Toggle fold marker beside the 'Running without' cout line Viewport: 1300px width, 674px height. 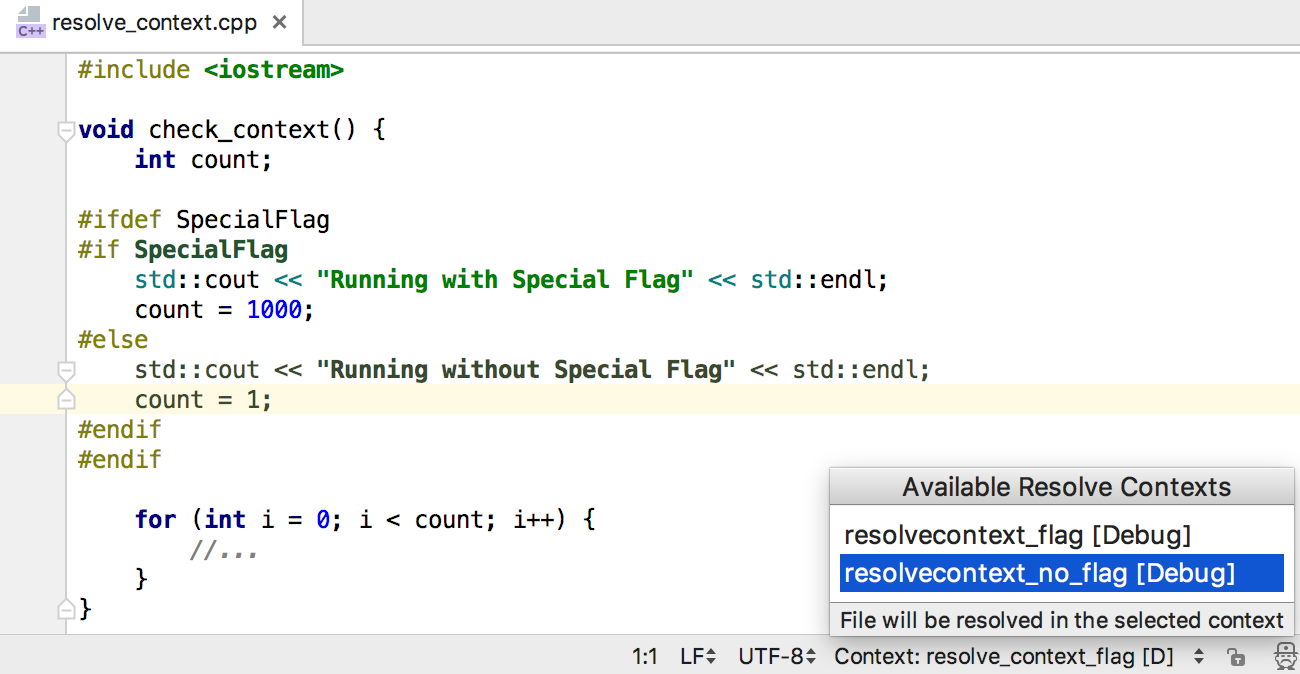pos(66,371)
